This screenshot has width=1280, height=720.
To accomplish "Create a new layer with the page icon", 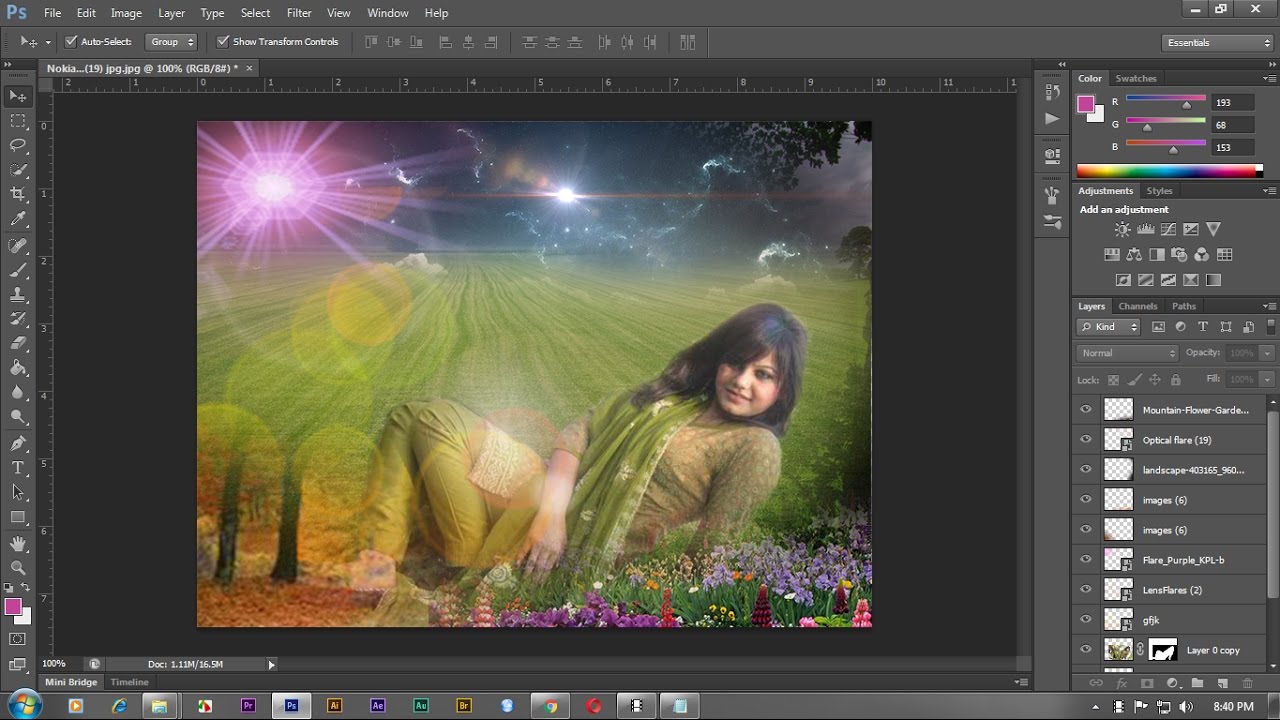I will tap(1222, 683).
